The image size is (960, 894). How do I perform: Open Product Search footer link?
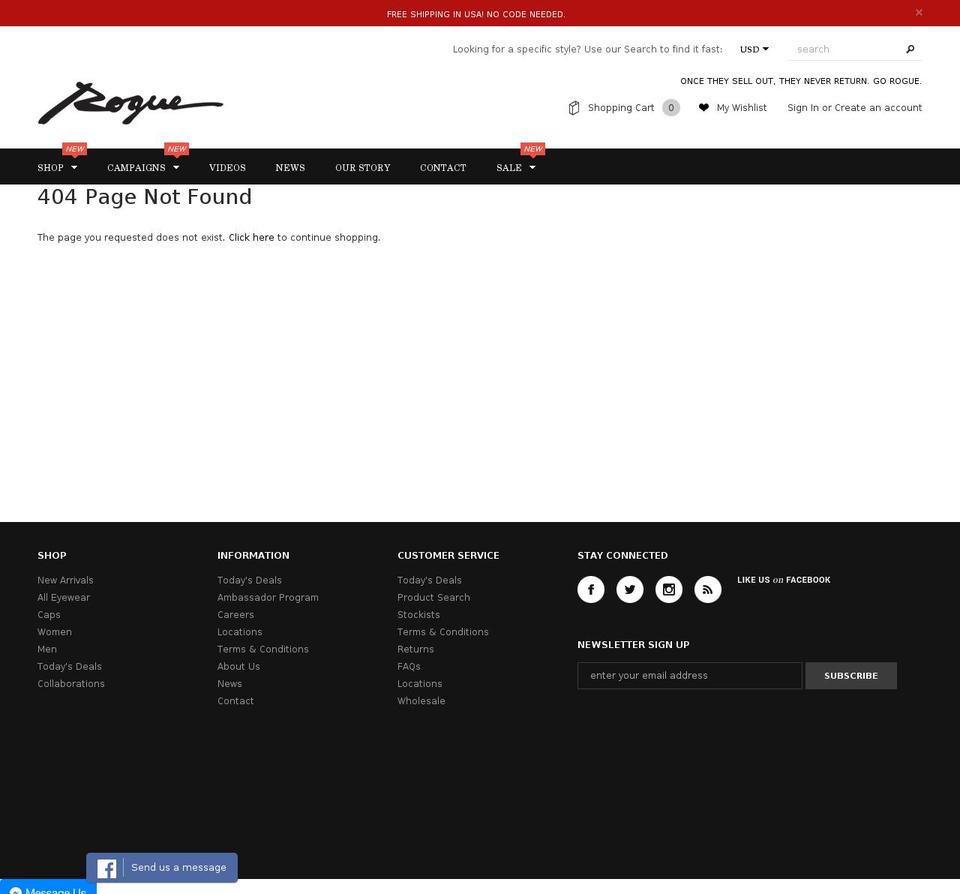coord(433,597)
